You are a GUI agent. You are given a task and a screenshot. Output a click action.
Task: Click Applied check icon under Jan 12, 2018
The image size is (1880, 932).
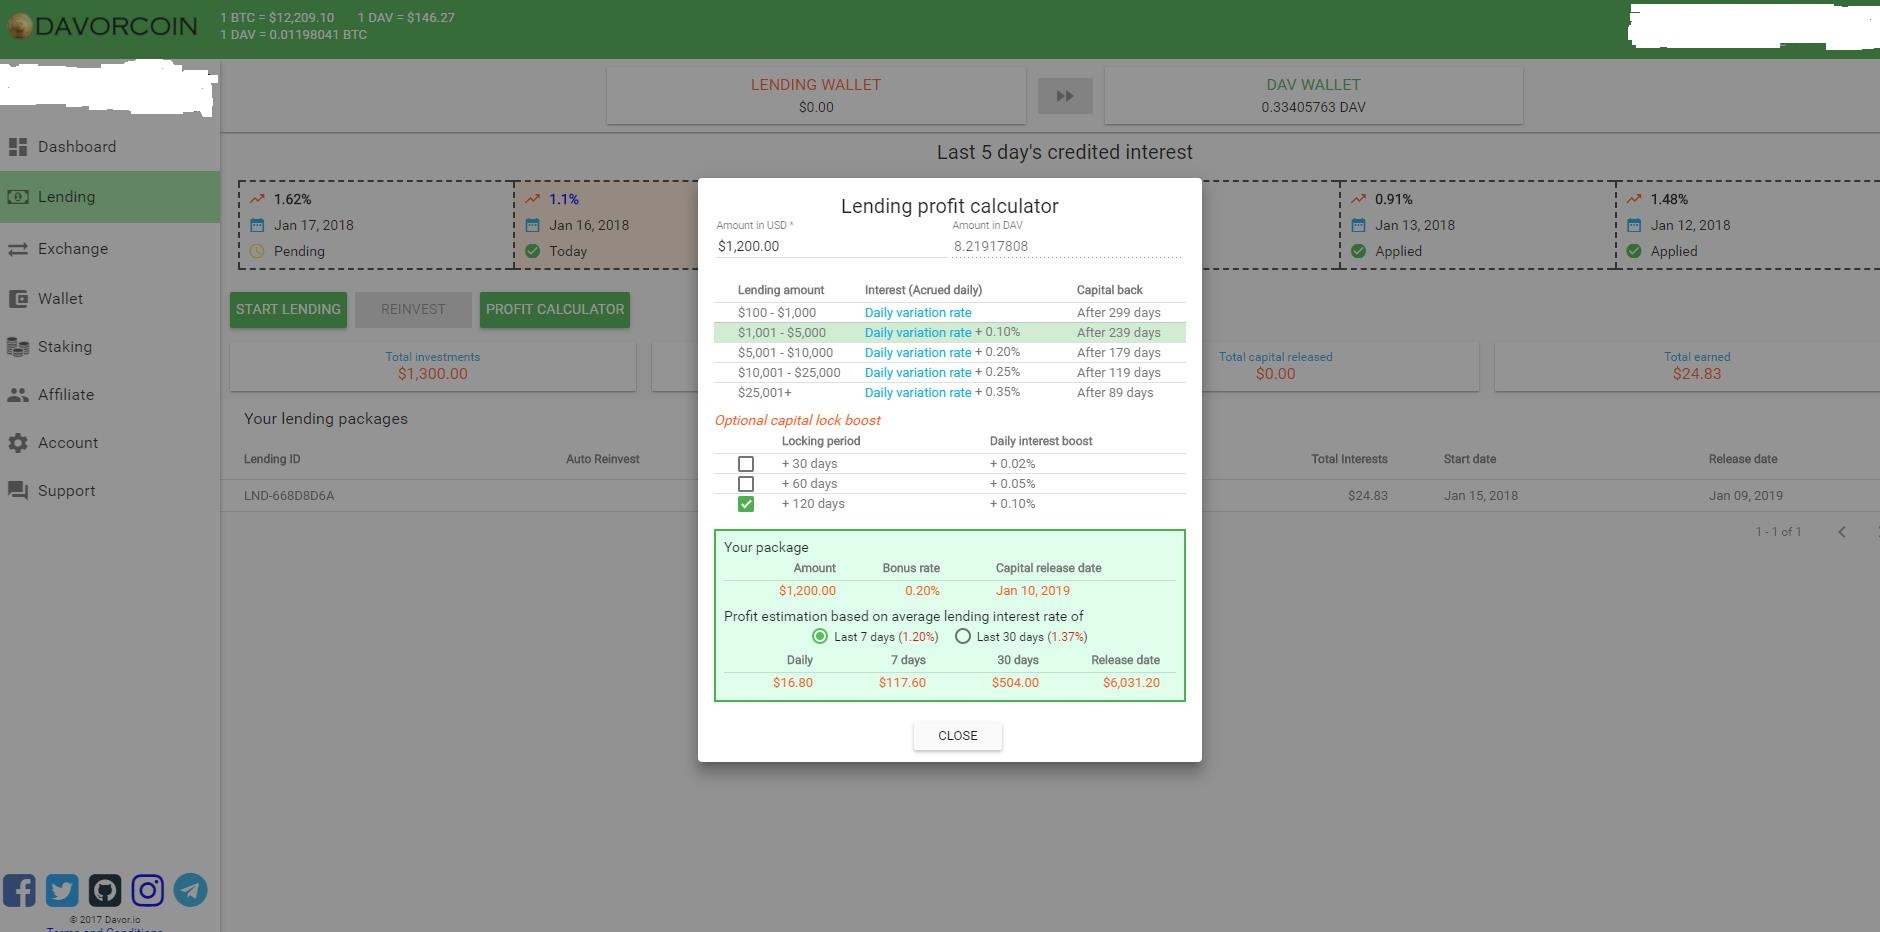tap(1634, 251)
